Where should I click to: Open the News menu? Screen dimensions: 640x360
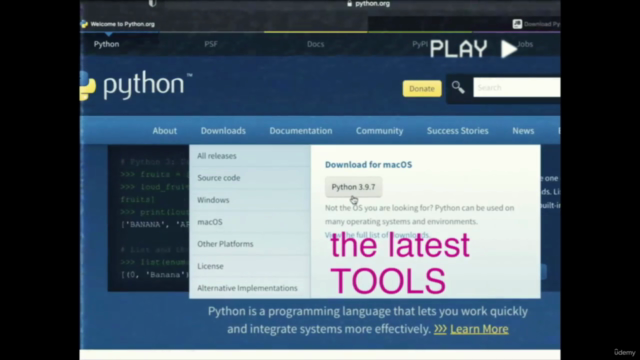[523, 131]
